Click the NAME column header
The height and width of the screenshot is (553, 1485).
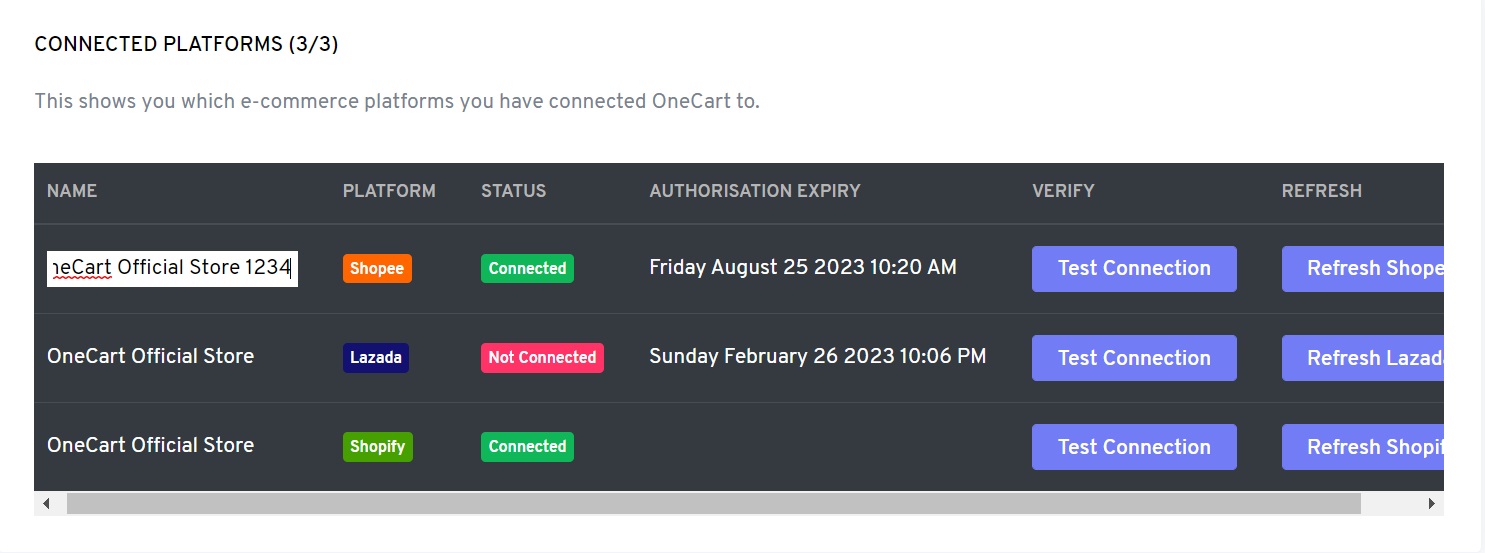(72, 191)
